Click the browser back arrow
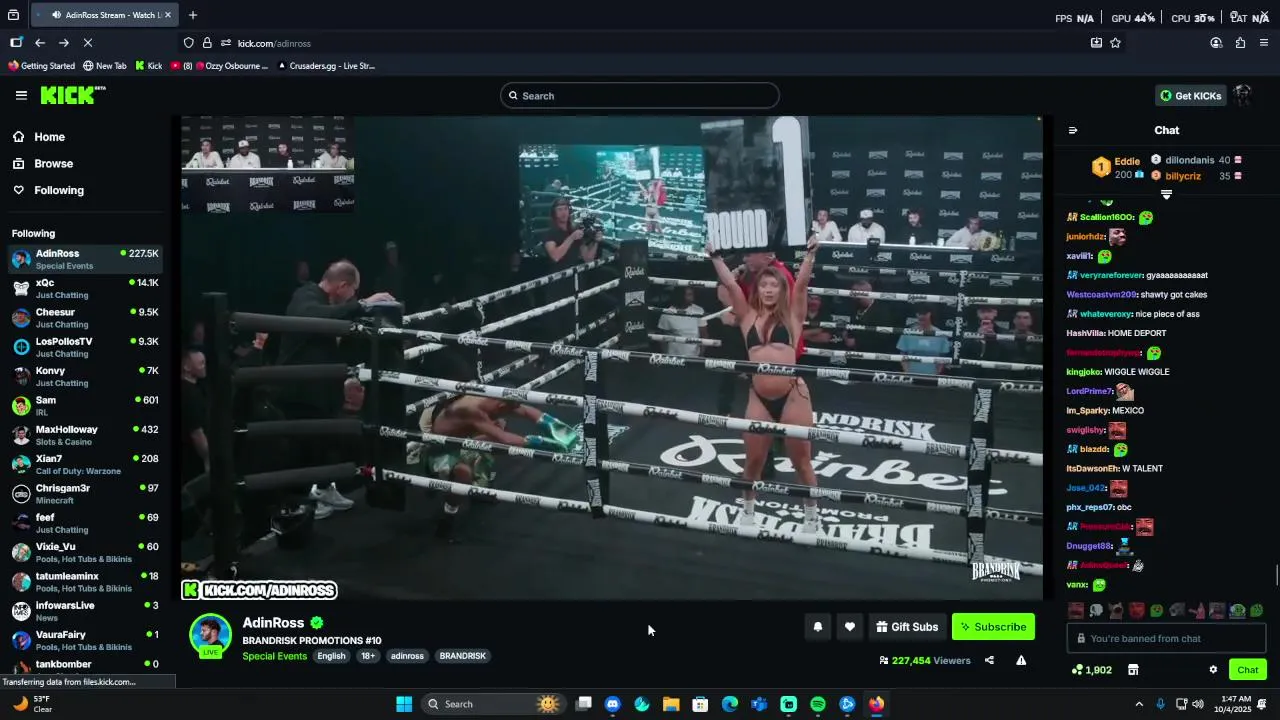Image resolution: width=1280 pixels, height=720 pixels. click(40, 43)
